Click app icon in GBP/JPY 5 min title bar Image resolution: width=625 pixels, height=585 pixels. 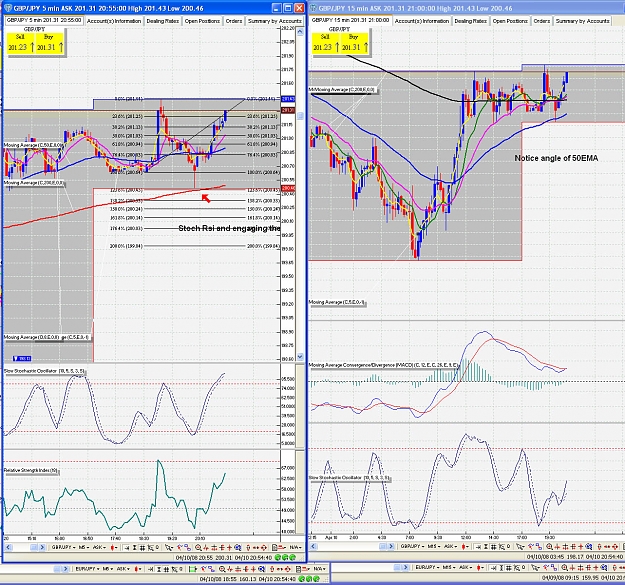pos(8,8)
